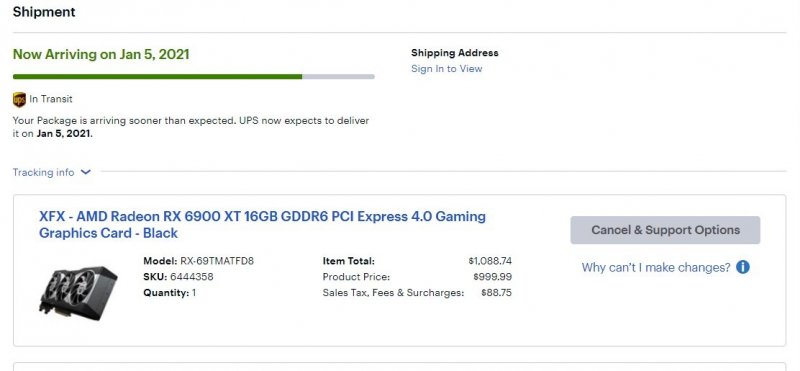Open the Tracking info section label

point(43,172)
